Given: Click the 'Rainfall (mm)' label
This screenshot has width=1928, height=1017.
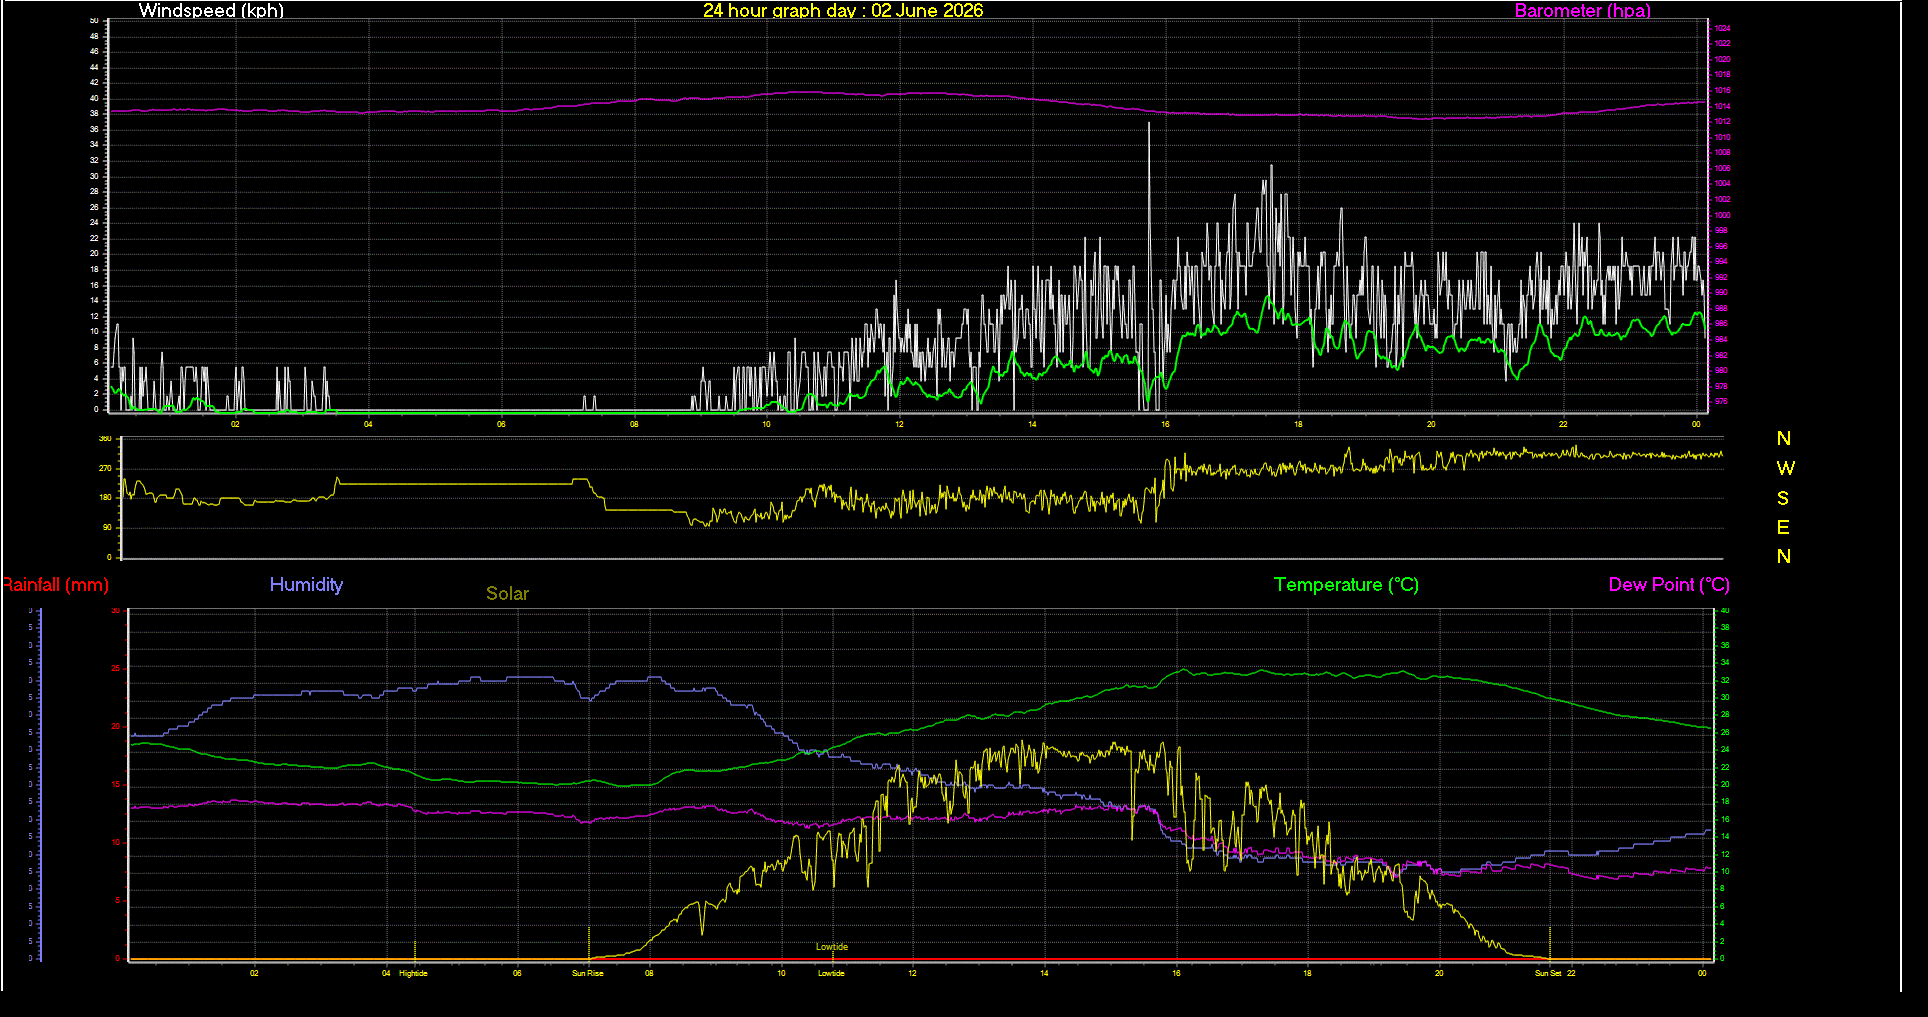Looking at the screenshot, I should 56,585.
